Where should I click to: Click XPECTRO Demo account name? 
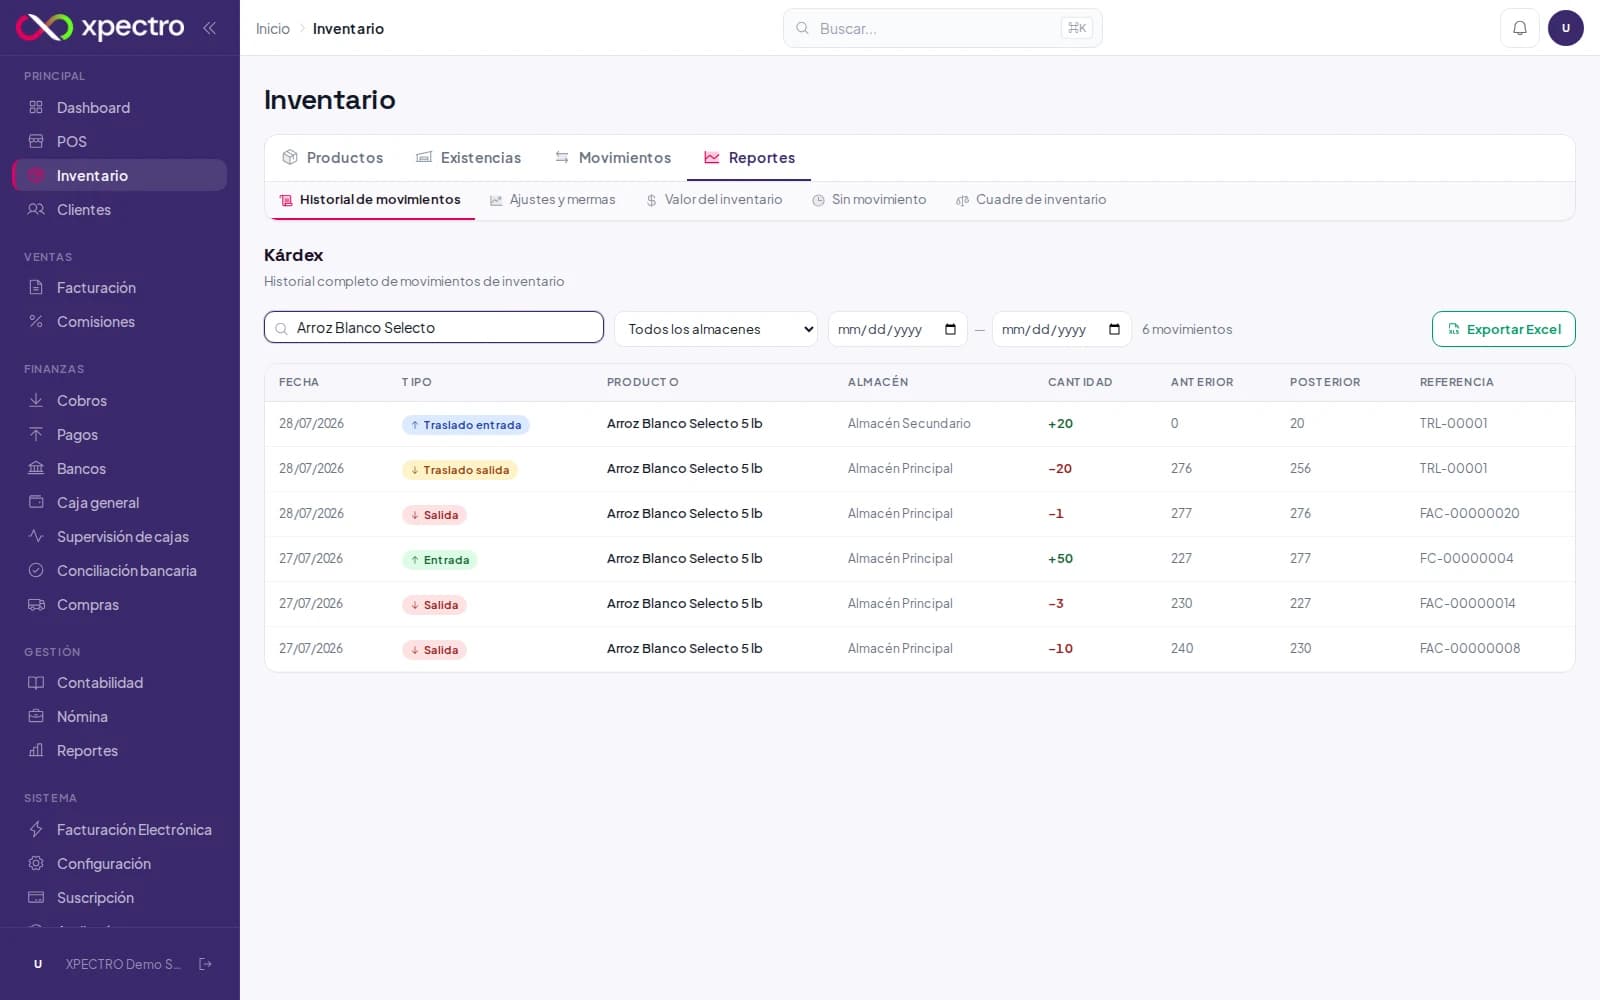coord(123,964)
